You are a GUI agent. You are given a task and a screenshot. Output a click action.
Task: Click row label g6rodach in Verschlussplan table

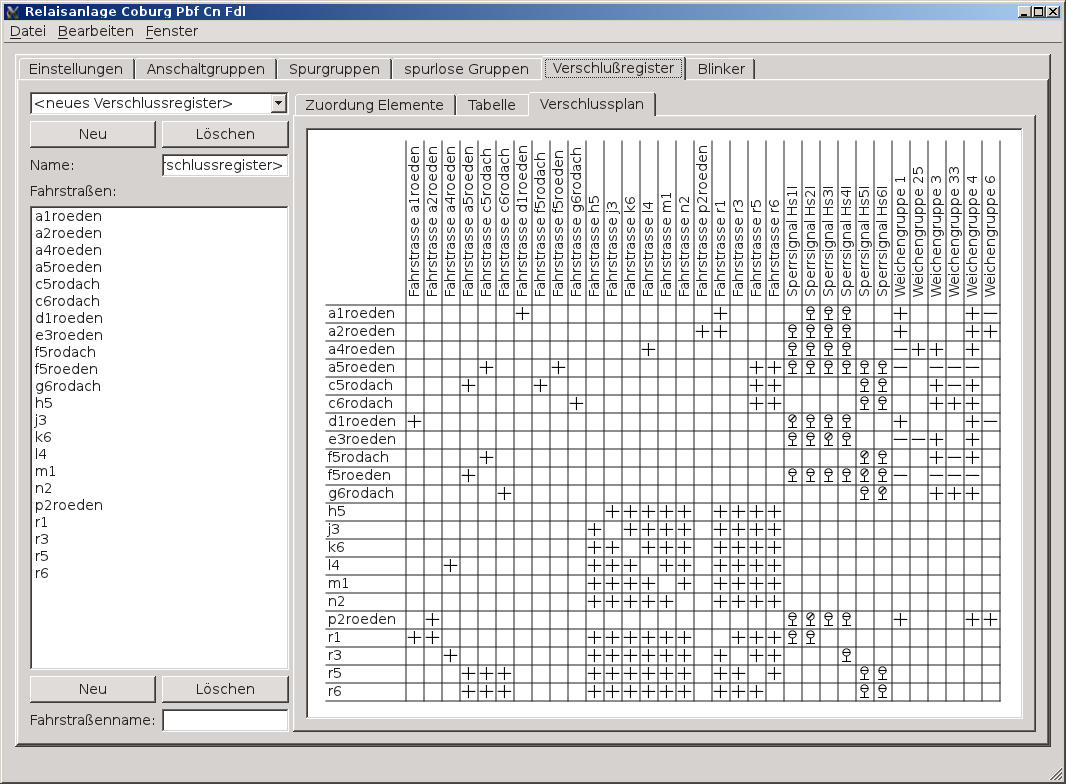tap(361, 493)
